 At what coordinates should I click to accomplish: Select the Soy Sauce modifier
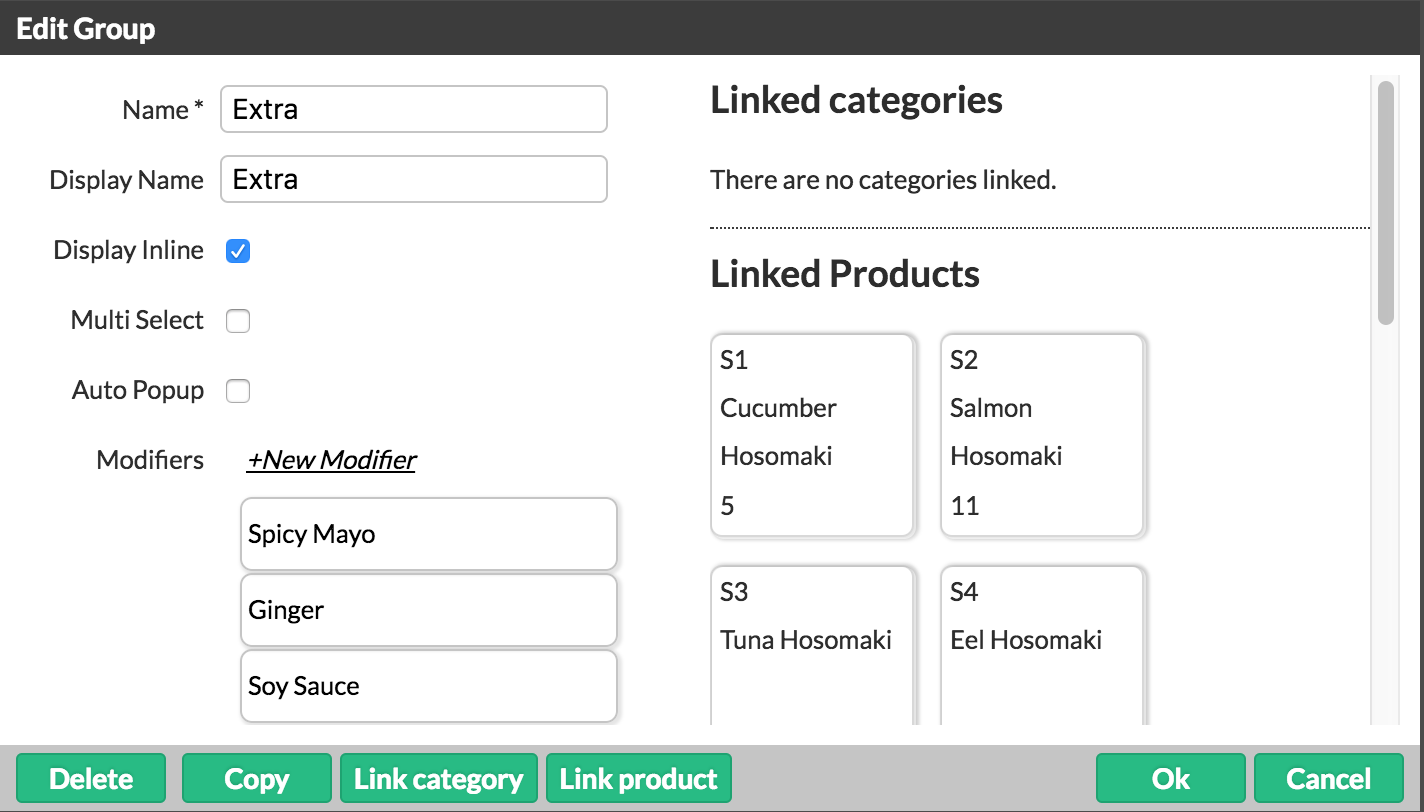click(429, 686)
